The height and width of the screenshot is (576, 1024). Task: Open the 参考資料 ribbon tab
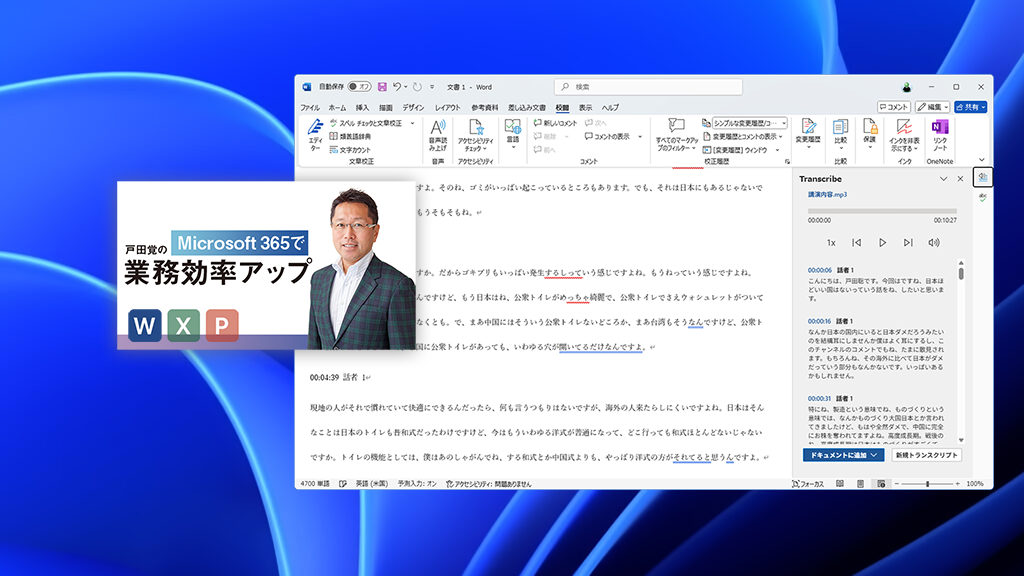[485, 107]
